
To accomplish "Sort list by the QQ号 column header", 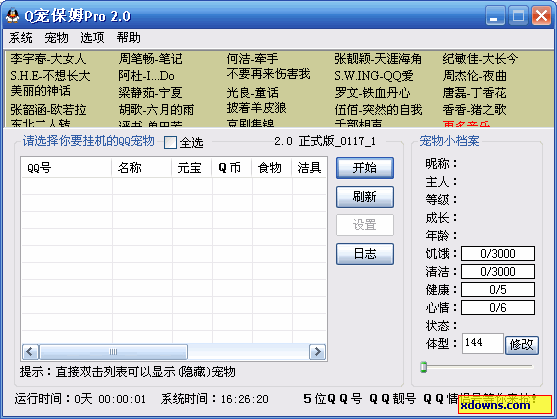I will (66, 168).
